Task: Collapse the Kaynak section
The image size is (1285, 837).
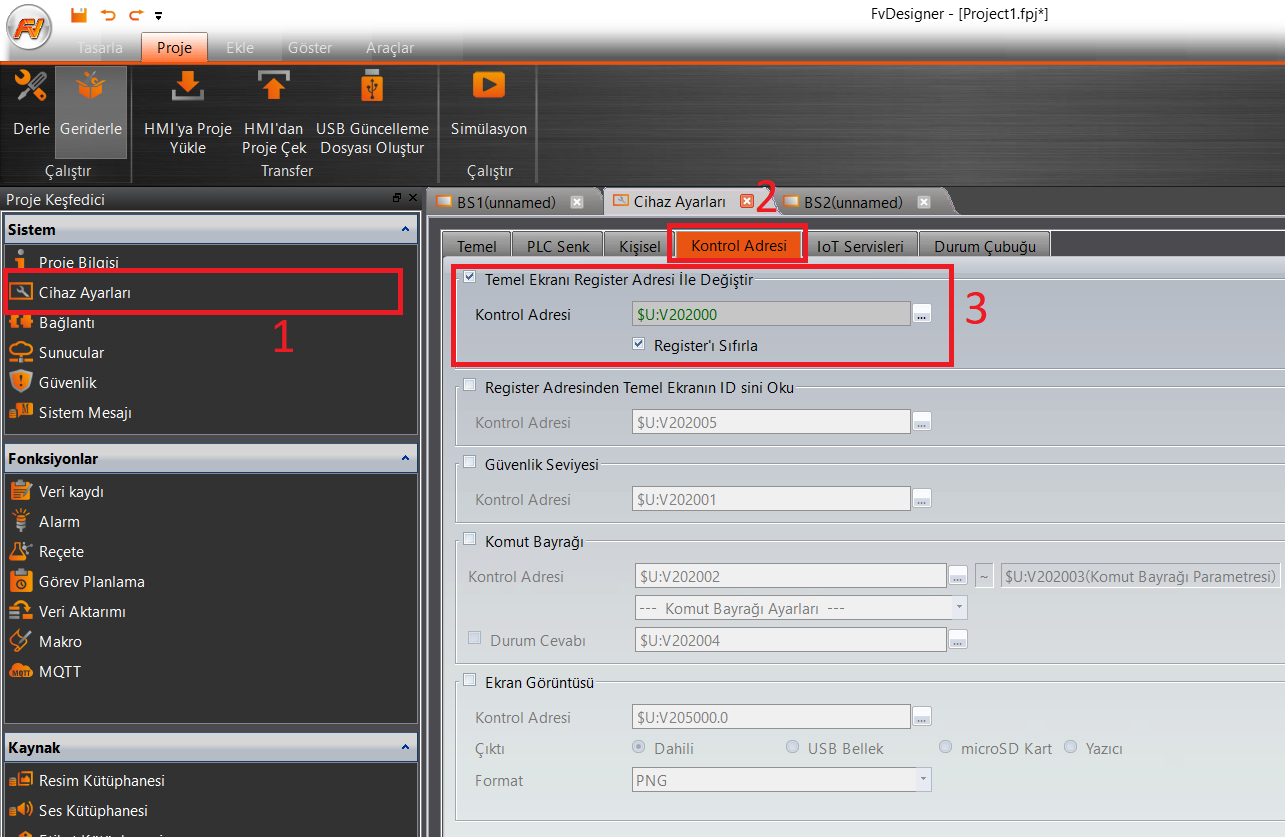Action: tap(405, 747)
